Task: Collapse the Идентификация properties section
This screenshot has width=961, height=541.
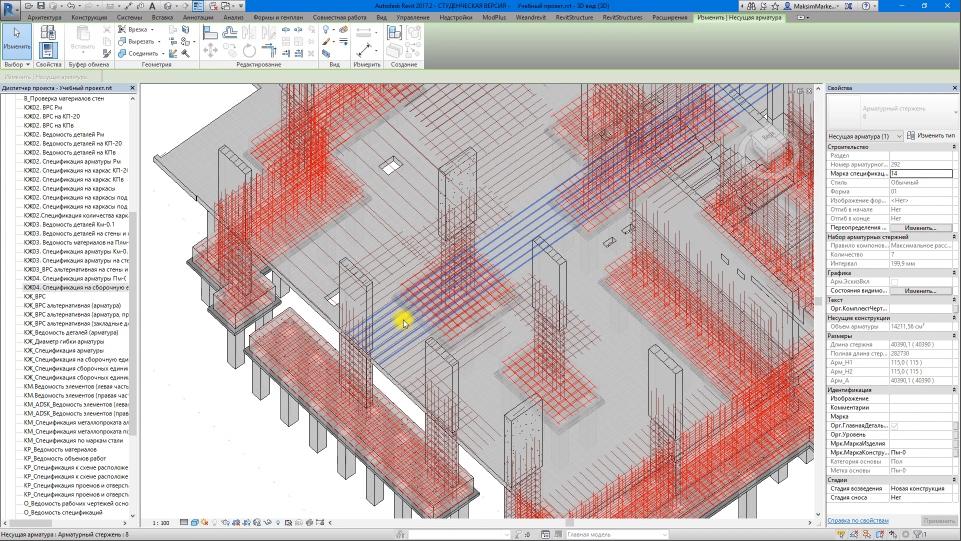Action: point(954,390)
